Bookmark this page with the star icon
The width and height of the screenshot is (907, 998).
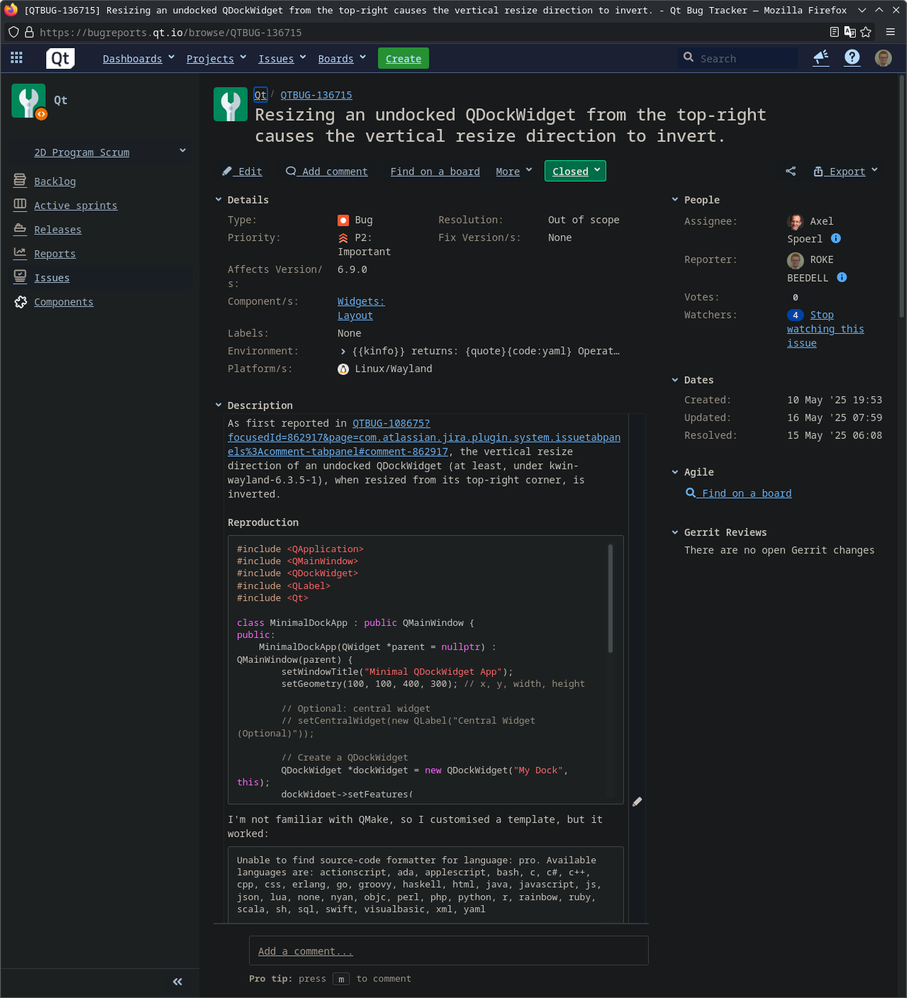click(866, 32)
